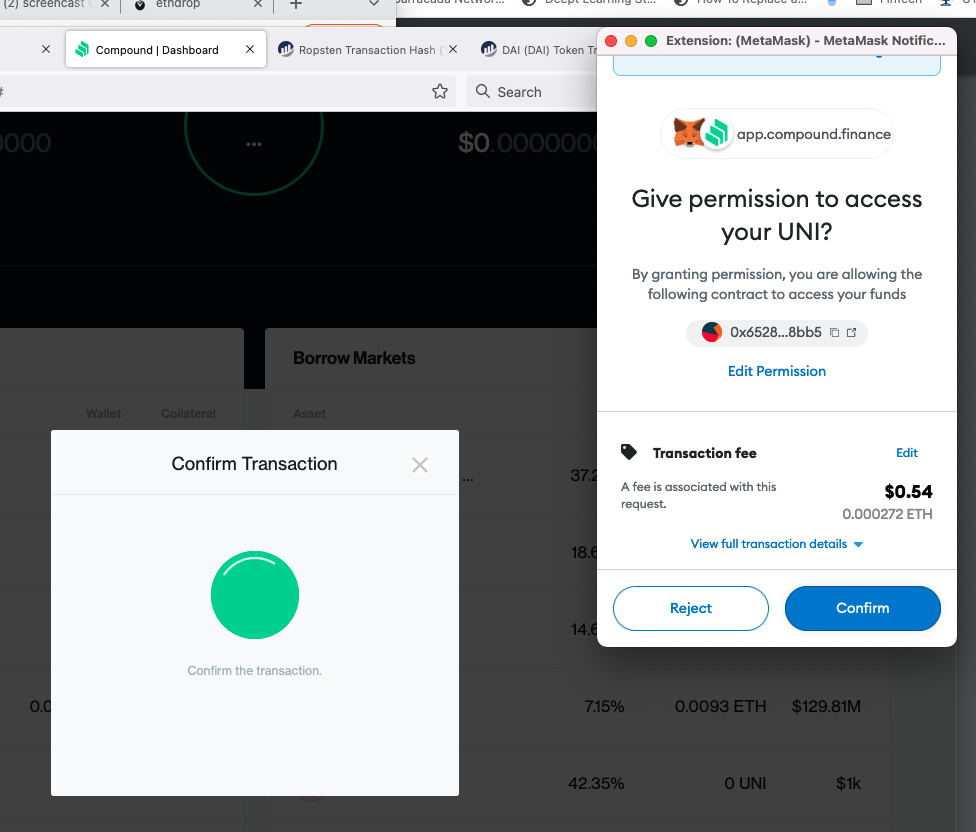
Task: Click the Asset column header
Action: click(309, 413)
